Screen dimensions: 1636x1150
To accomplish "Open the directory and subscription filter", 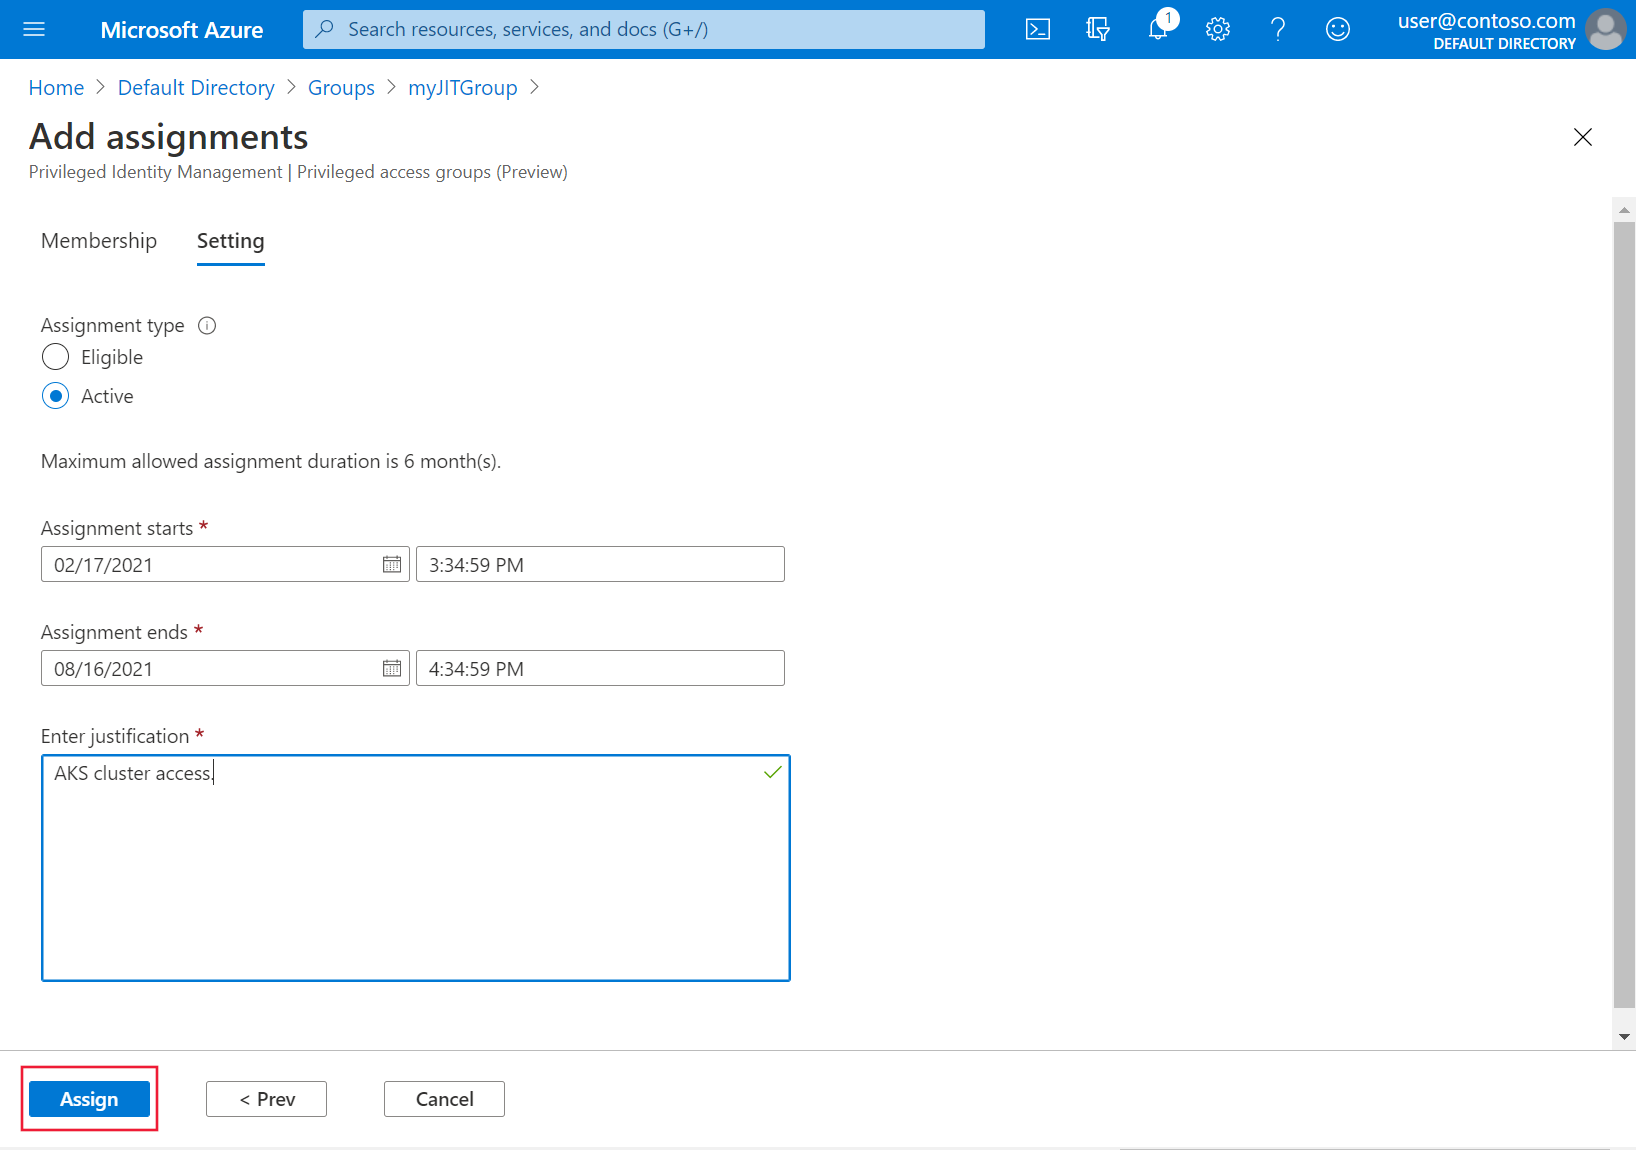I will 1097,29.
